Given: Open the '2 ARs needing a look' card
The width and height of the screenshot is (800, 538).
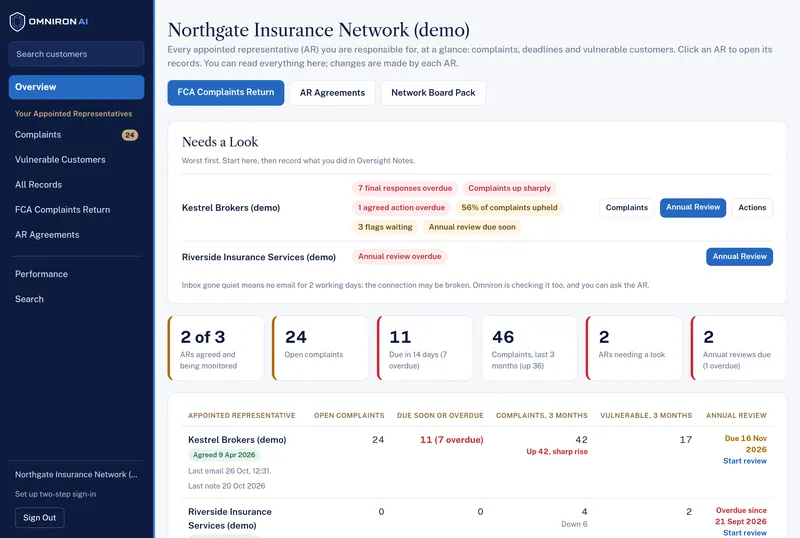Looking at the screenshot, I should [x=634, y=348].
